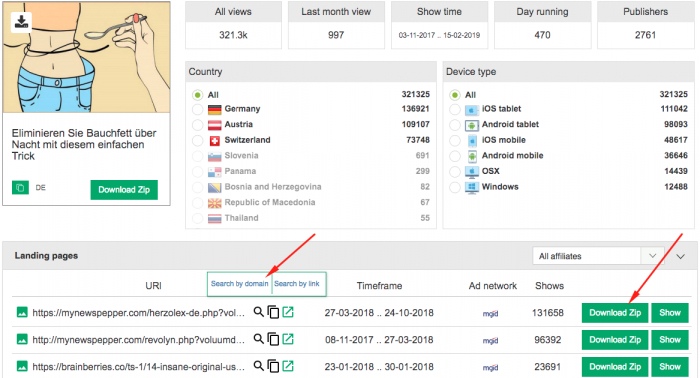This screenshot has width=700, height=378.
Task: Click mgid network logo in brainberries row
Action: pyautogui.click(x=490, y=368)
